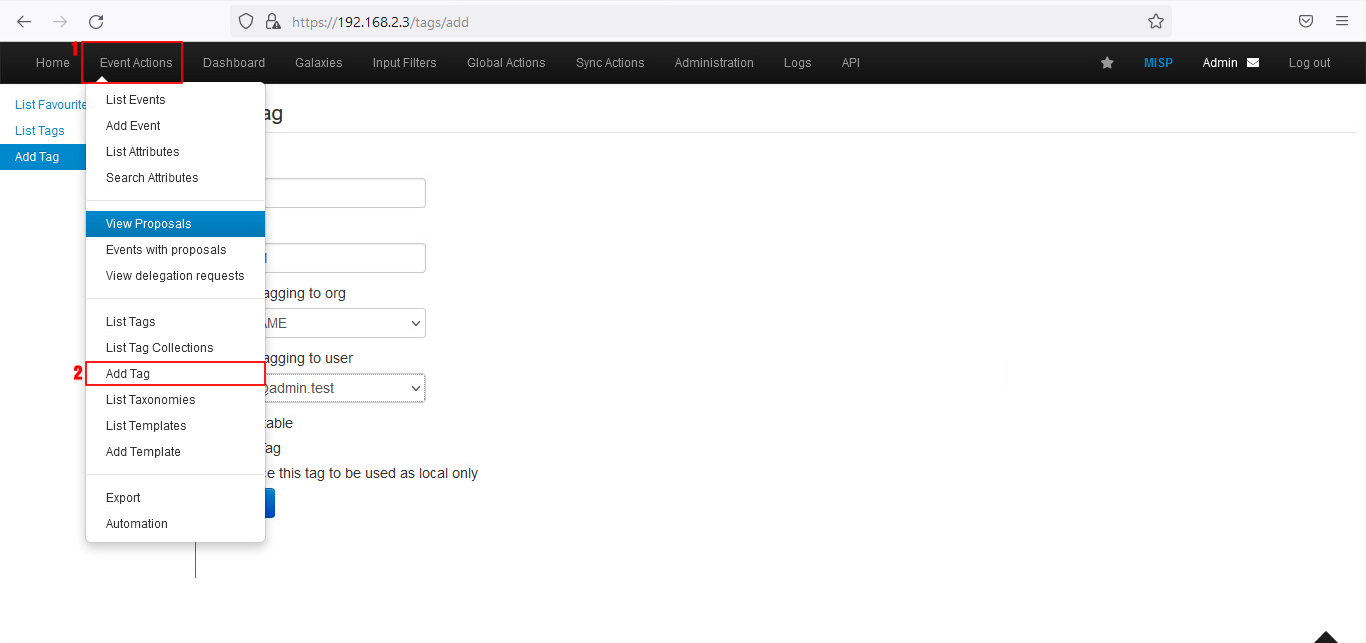Screen dimensions: 1366x643
Task: Open the envelope icon next to Admin
Action: click(x=1253, y=63)
